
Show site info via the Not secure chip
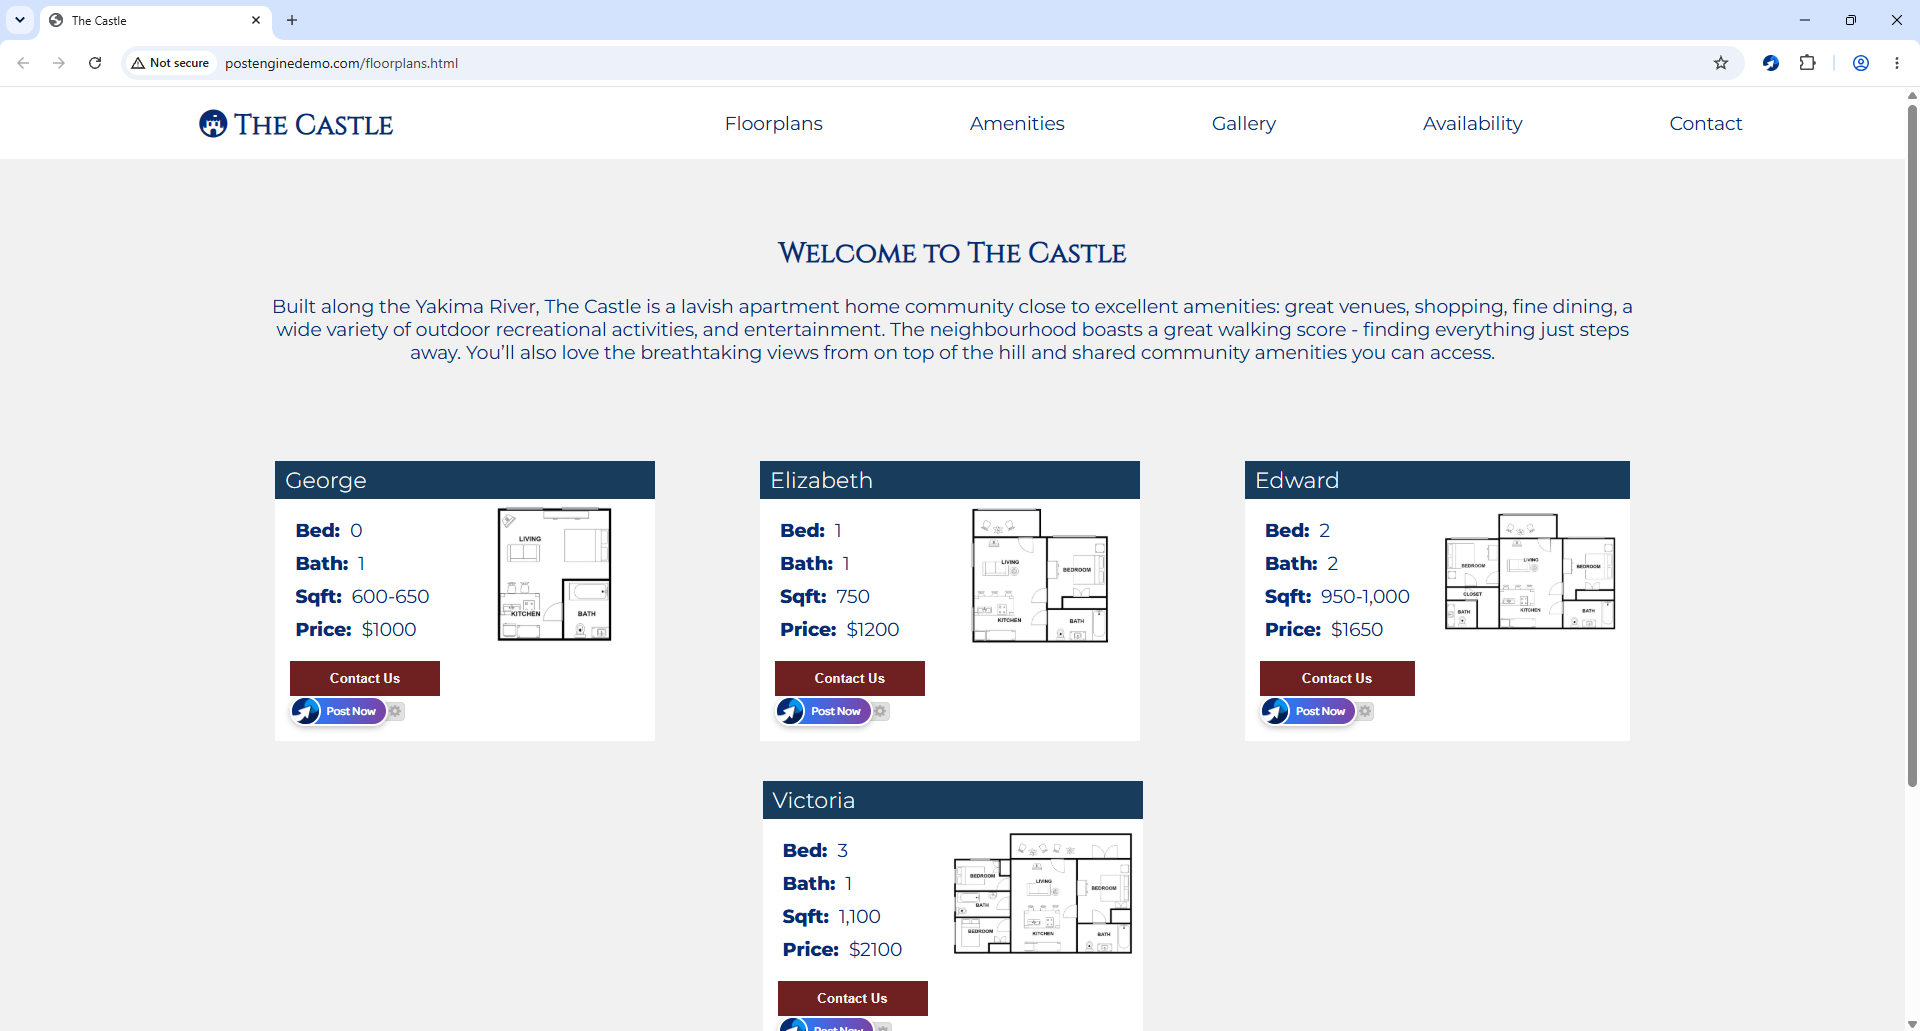(x=170, y=63)
